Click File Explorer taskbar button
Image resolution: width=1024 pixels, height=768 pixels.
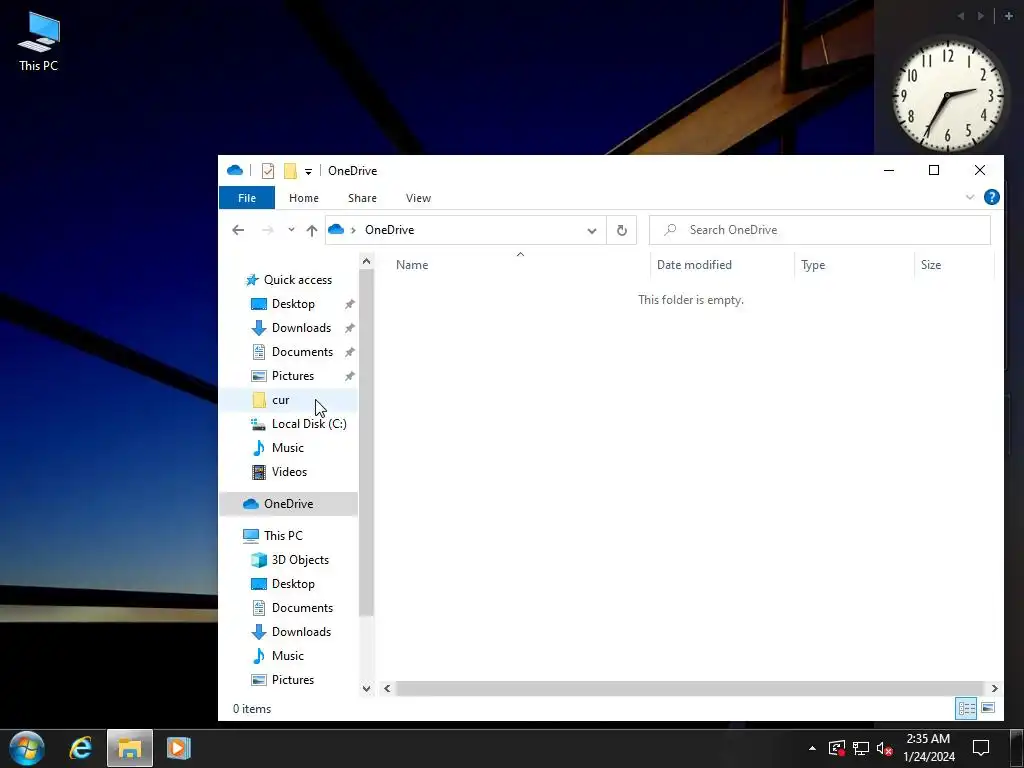coord(130,748)
